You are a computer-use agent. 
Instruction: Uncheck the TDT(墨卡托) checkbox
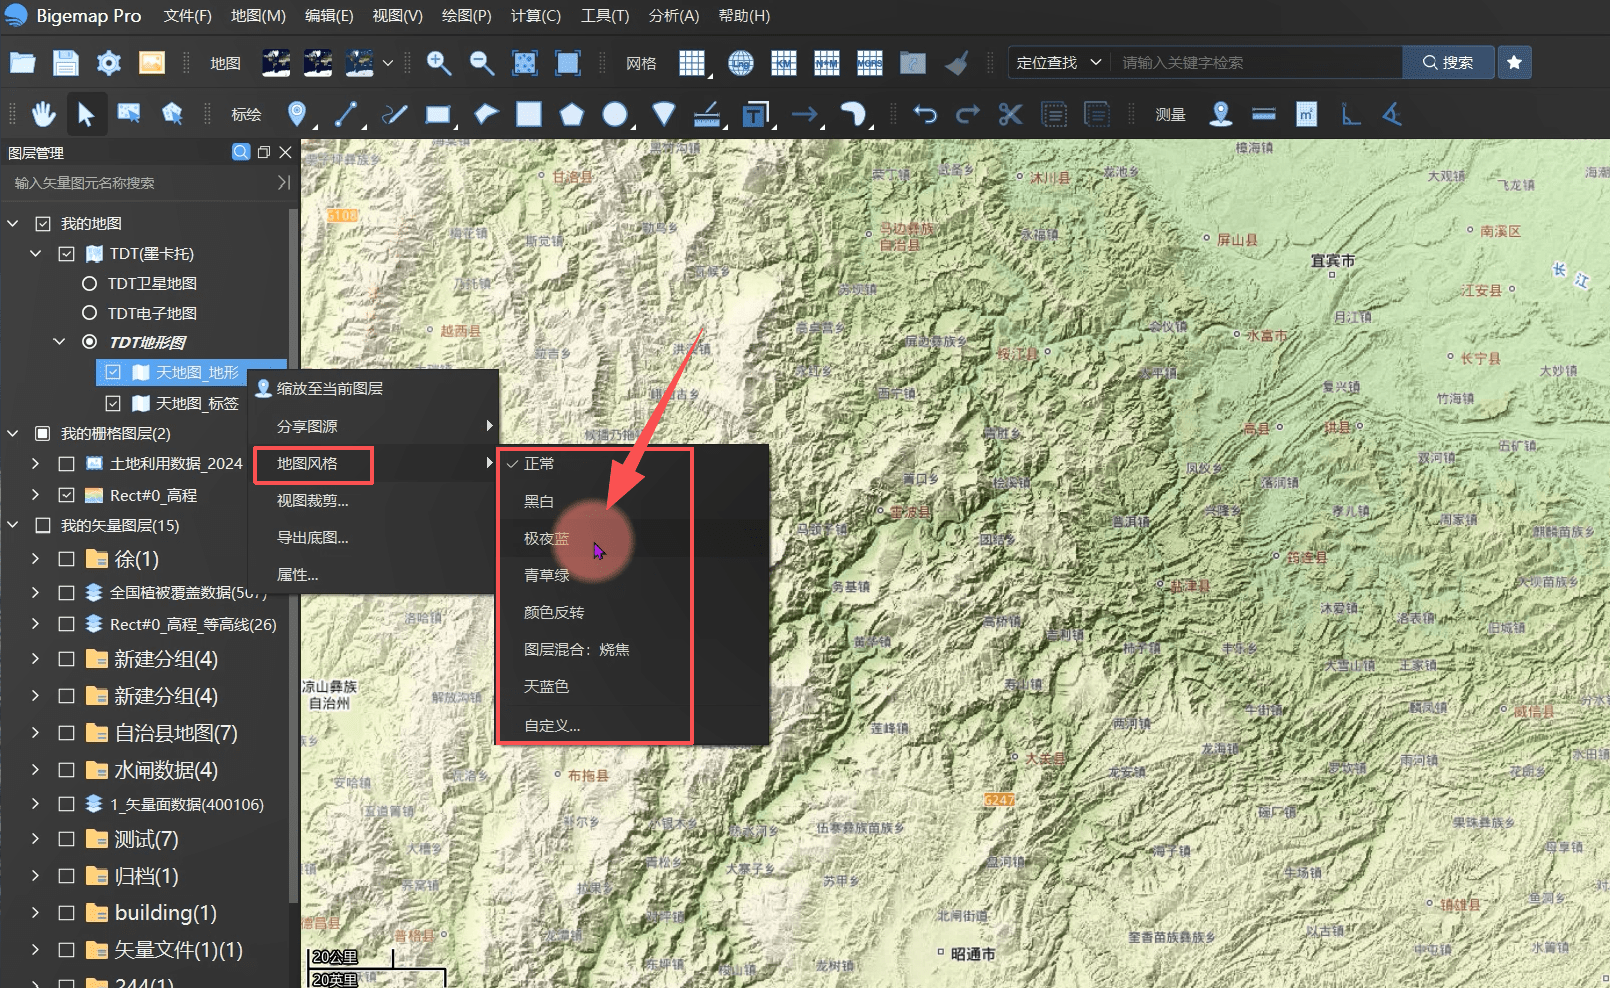point(66,253)
